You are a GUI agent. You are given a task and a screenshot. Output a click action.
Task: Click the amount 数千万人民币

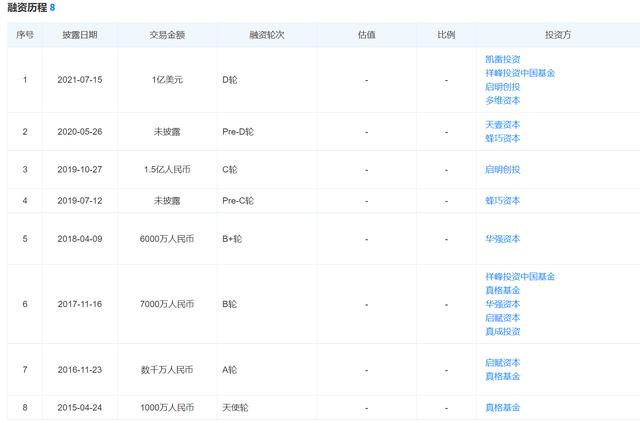pyautogui.click(x=167, y=370)
